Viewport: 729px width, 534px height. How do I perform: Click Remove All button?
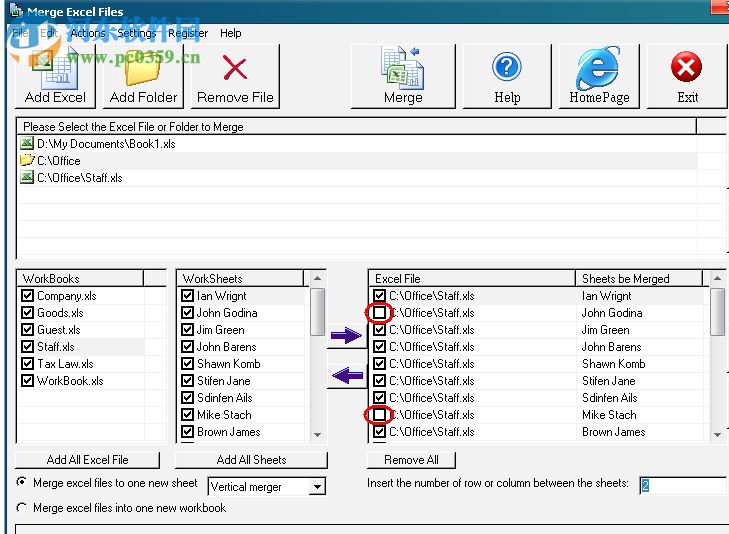click(x=411, y=460)
